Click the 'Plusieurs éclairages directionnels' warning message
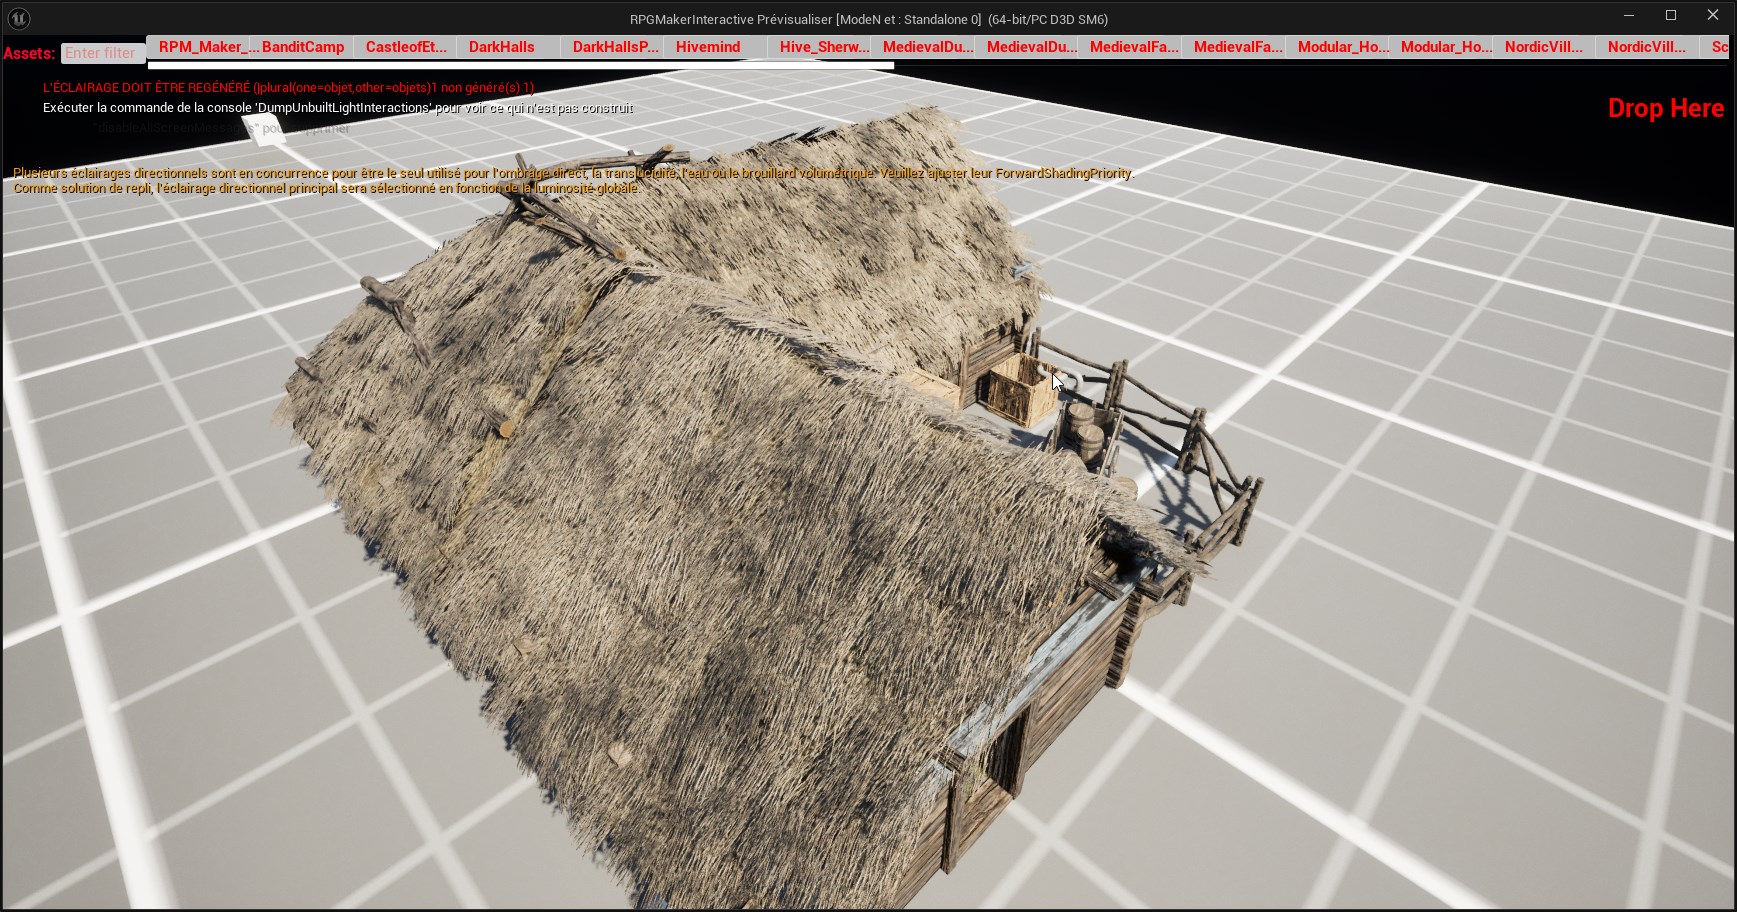This screenshot has width=1737, height=912. coord(573,173)
